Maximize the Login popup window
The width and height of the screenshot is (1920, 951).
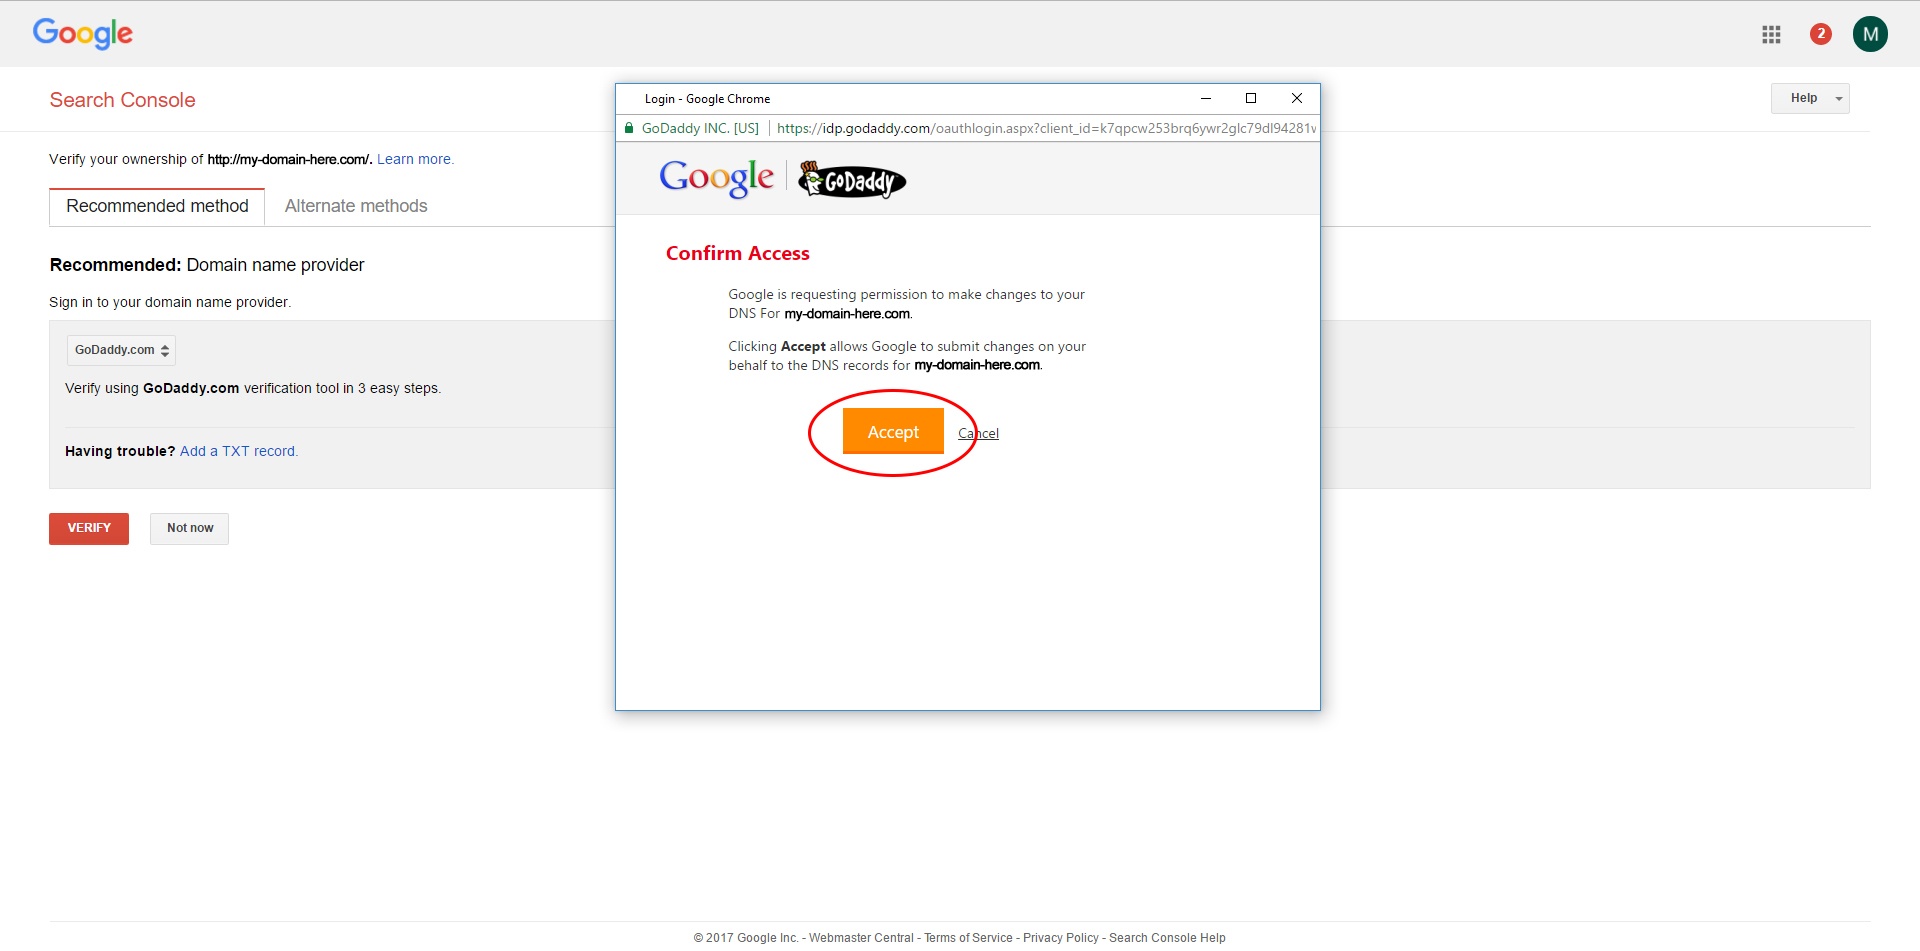[x=1250, y=98]
